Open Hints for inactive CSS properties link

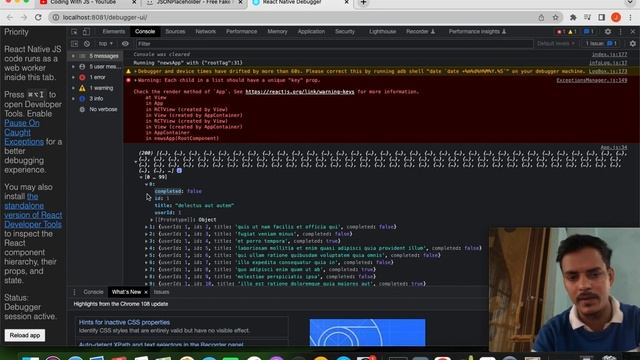[x=124, y=322]
